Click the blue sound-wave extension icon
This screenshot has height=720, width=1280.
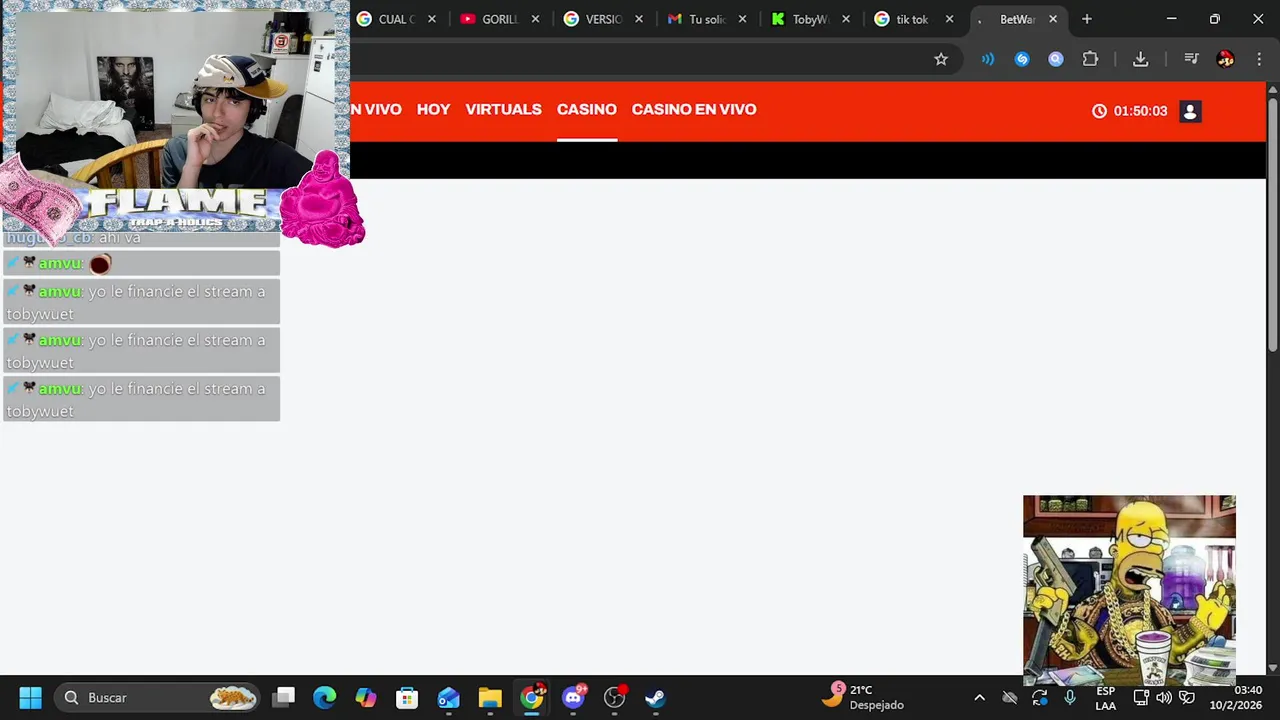(x=988, y=59)
